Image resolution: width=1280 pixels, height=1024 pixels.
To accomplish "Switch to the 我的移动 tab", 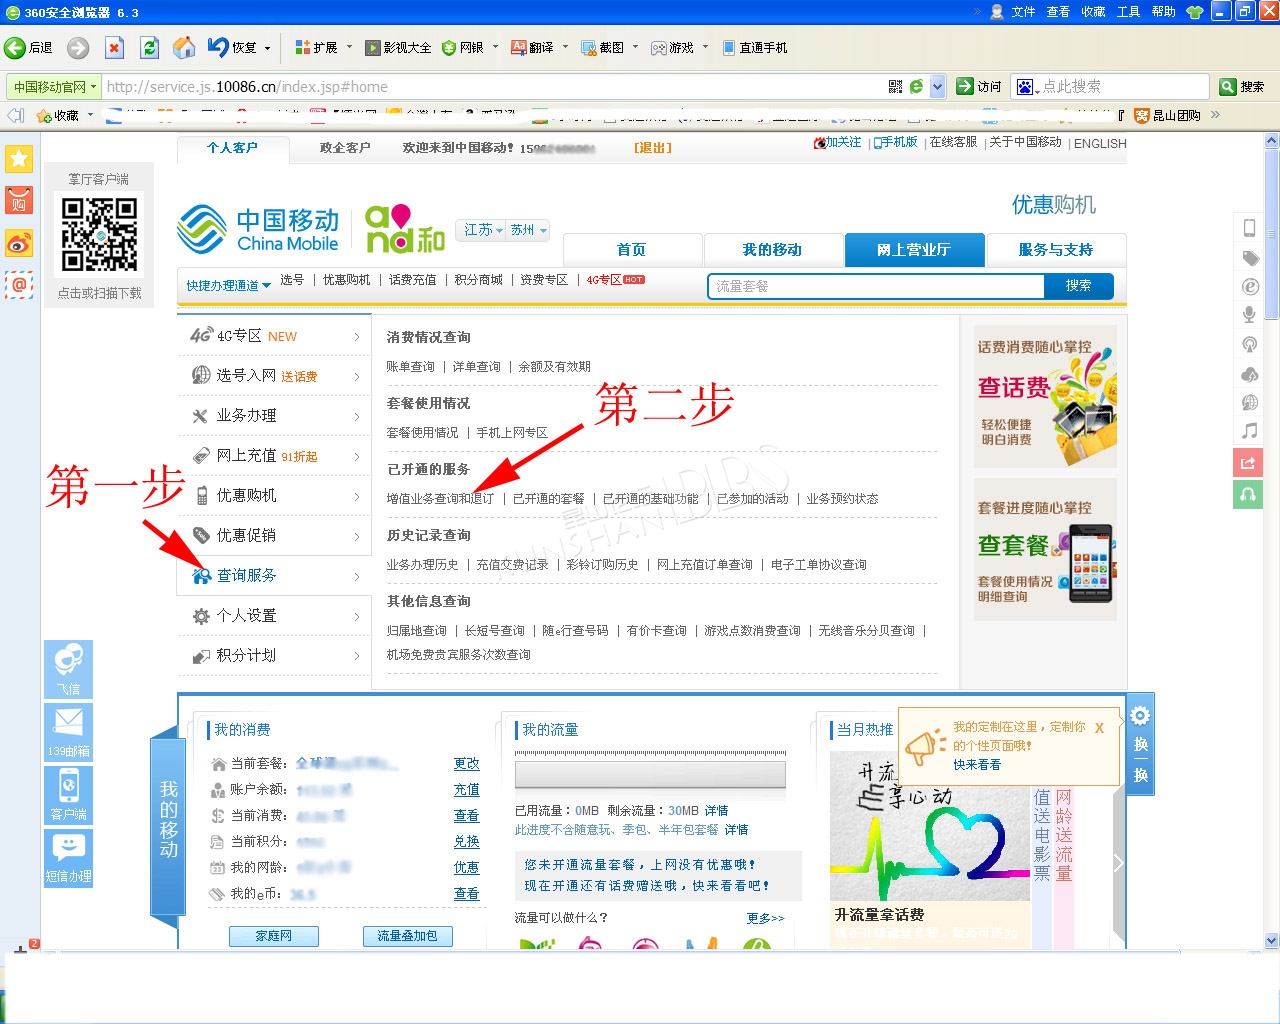I will coord(772,250).
